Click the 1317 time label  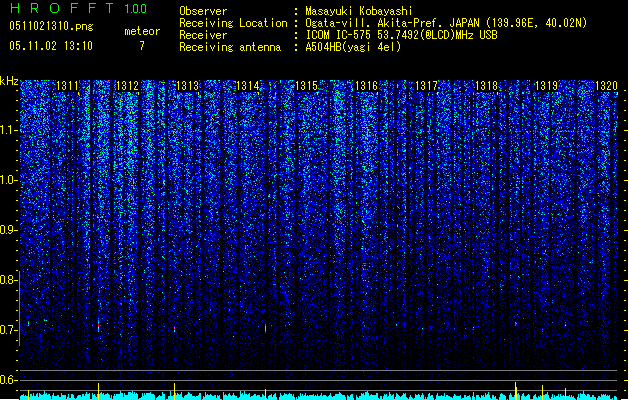pyautogui.click(x=426, y=86)
